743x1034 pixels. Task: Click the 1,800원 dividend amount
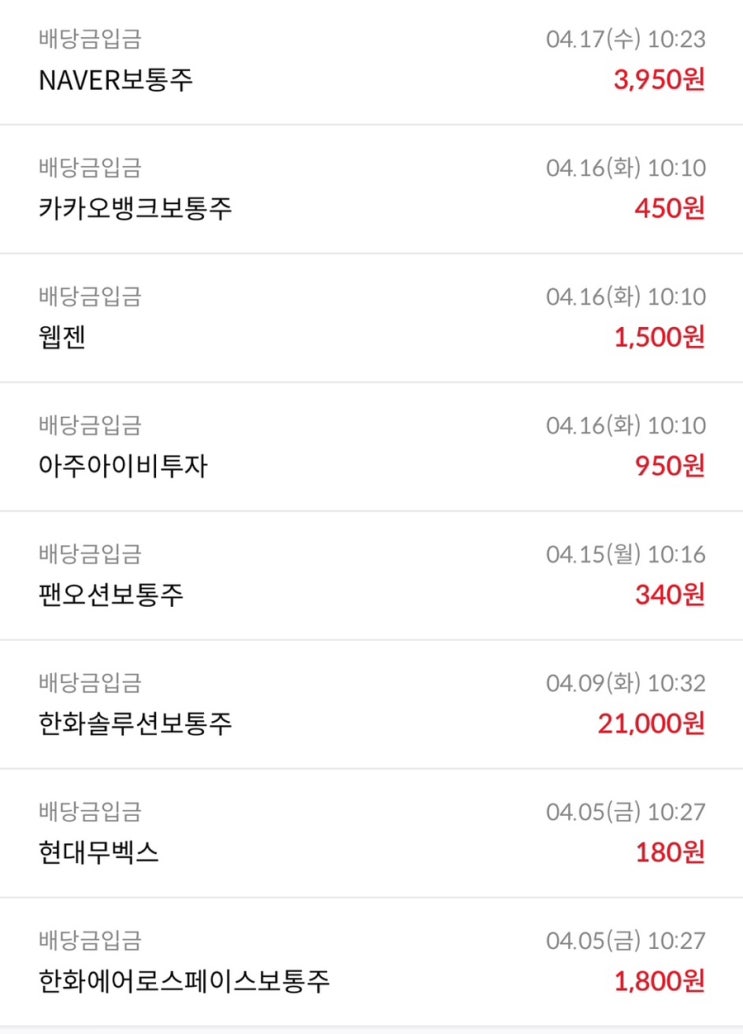[659, 981]
